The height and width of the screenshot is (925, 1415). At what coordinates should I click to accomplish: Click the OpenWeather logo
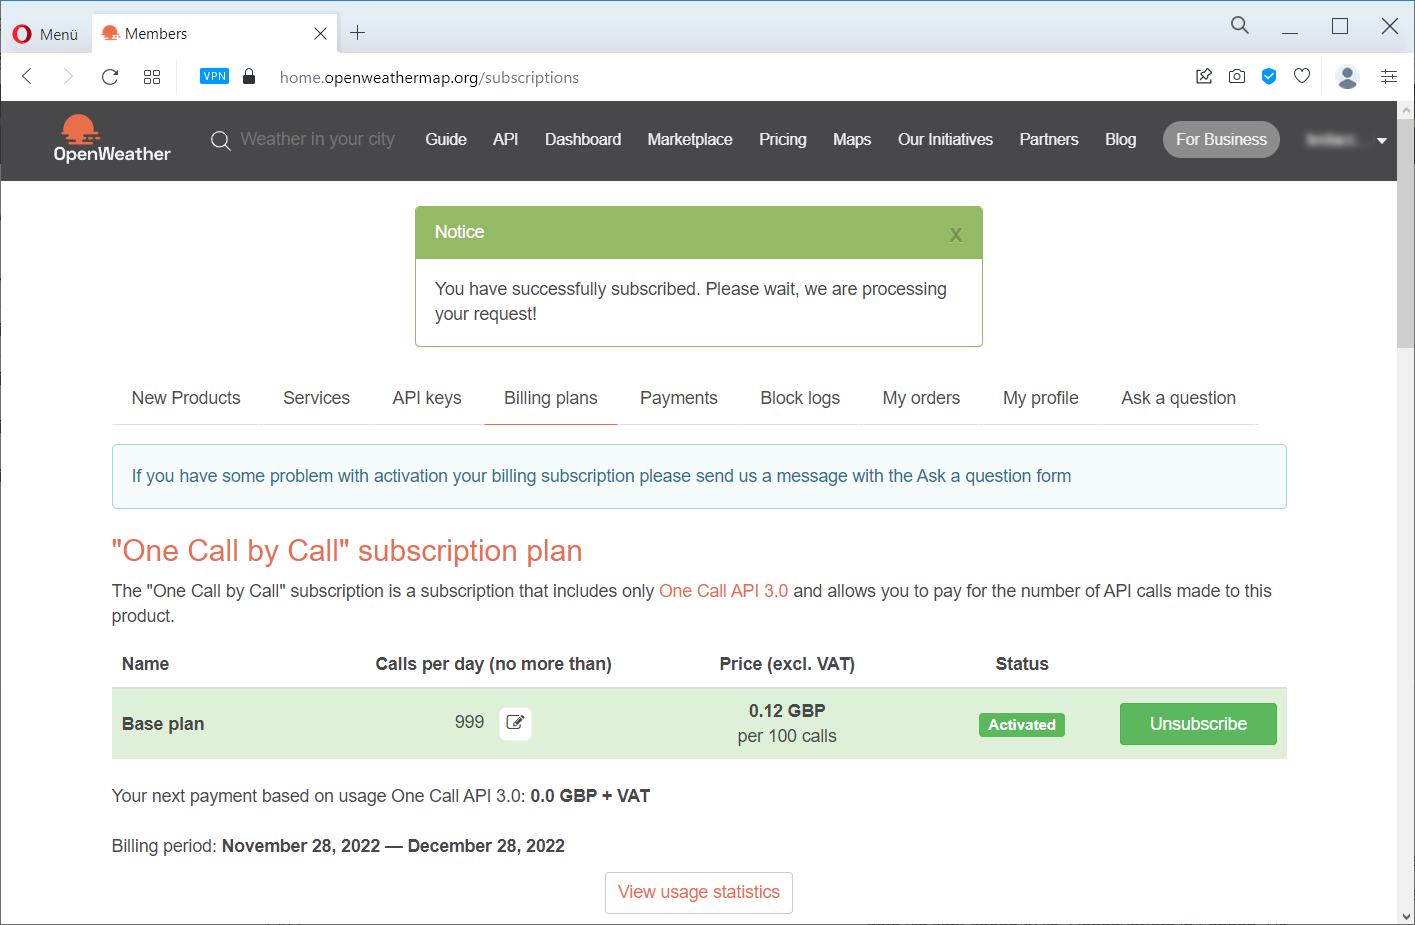pyautogui.click(x=111, y=140)
